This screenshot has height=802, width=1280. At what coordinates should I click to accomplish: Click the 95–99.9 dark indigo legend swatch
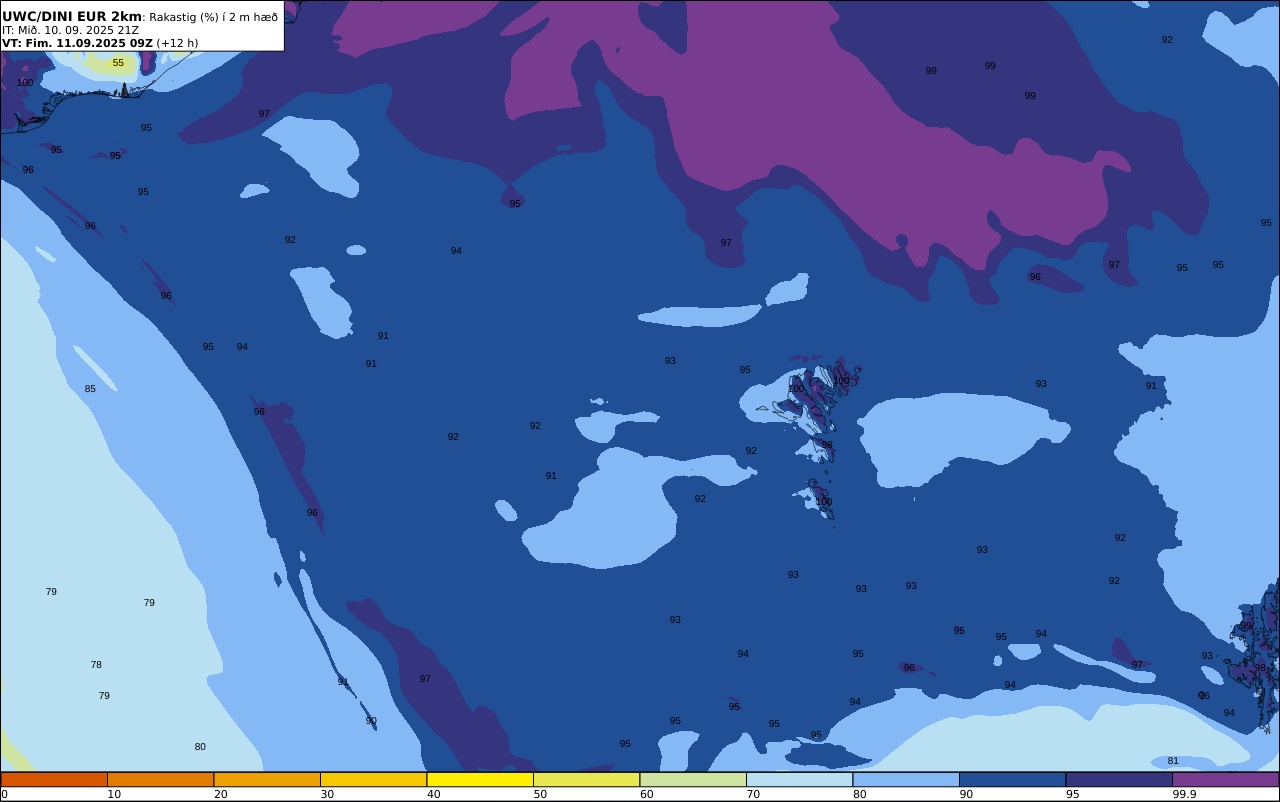tap(1119, 779)
